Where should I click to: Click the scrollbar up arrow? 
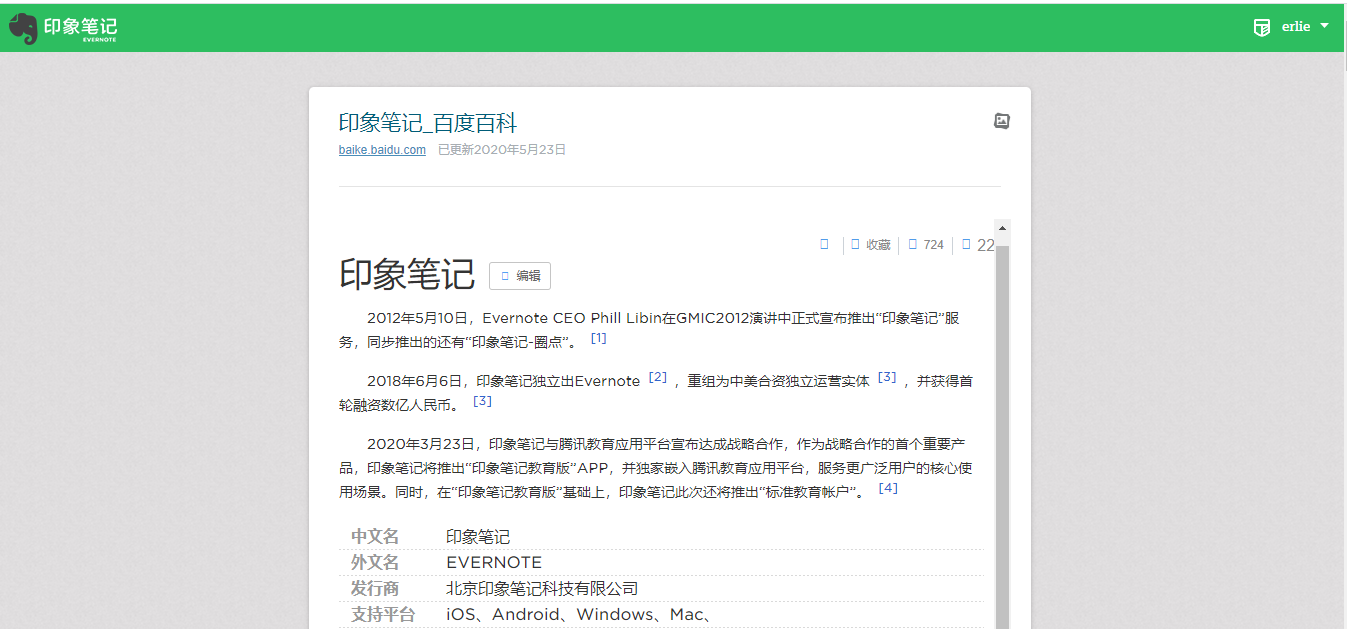coord(1003,227)
